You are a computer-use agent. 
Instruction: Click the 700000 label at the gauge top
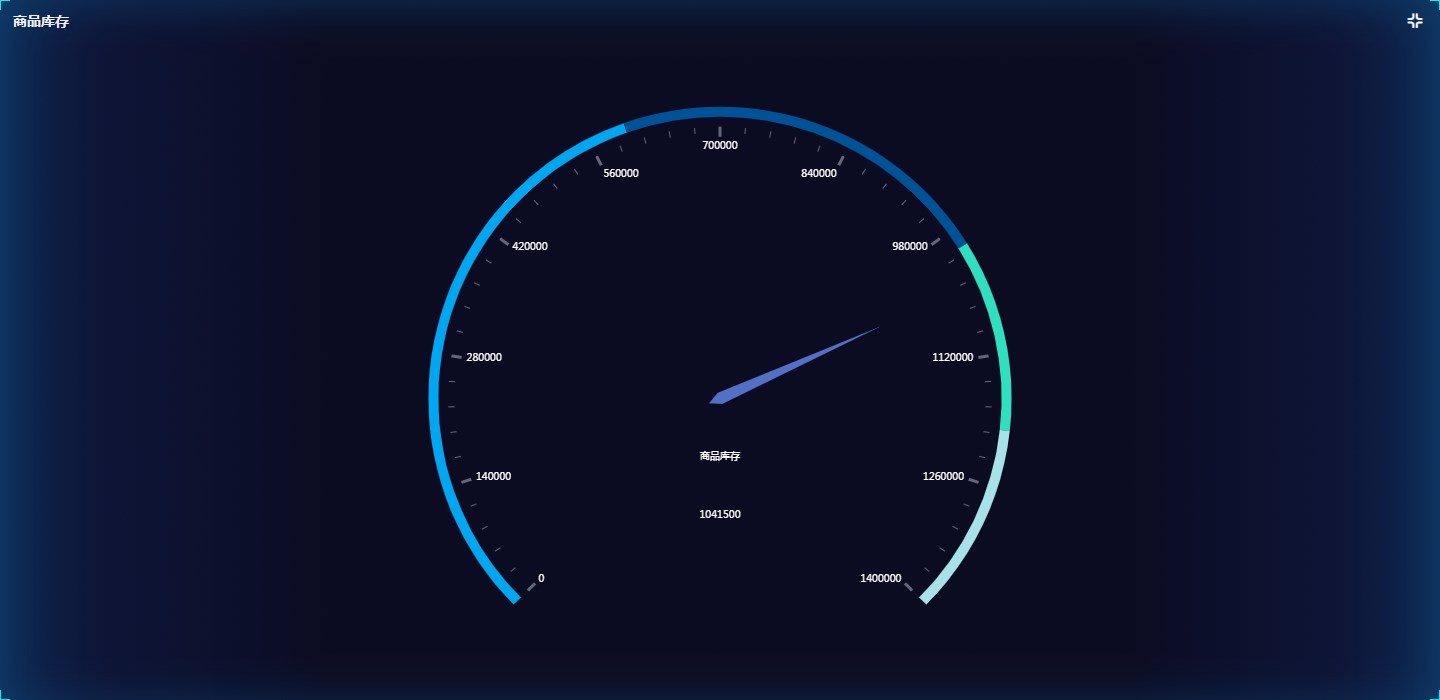point(720,145)
